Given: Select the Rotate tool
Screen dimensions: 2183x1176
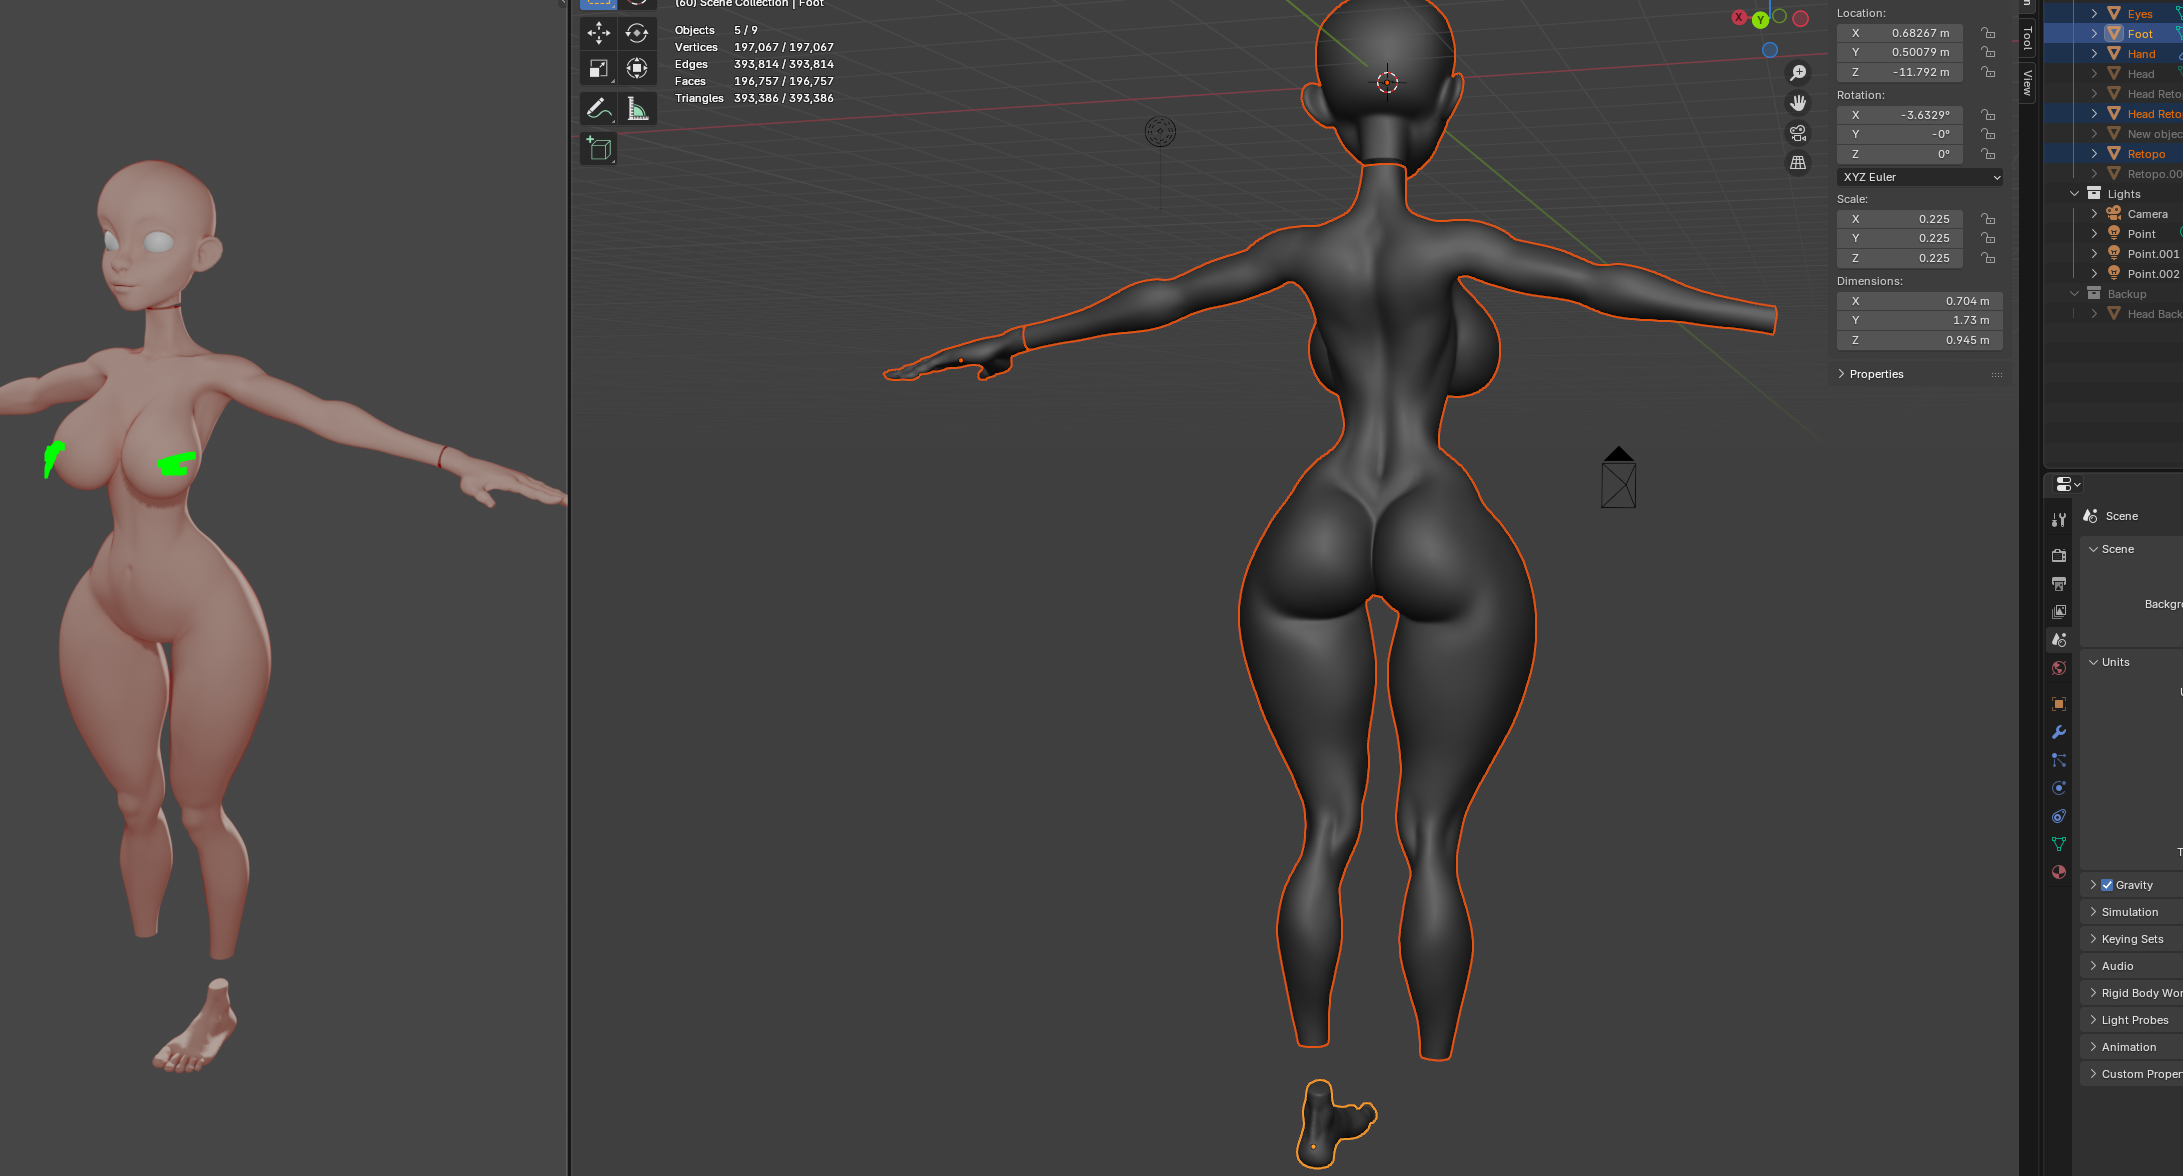Looking at the screenshot, I should tap(636, 33).
